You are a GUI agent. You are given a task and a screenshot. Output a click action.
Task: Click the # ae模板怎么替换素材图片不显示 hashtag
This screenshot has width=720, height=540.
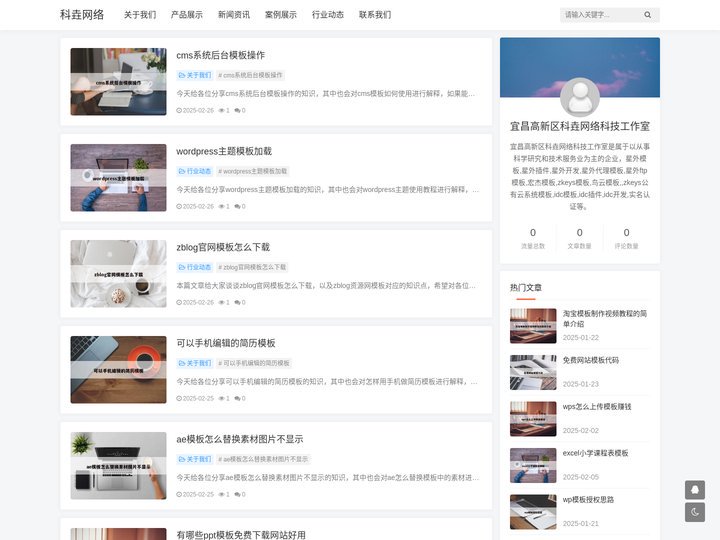(x=263, y=459)
